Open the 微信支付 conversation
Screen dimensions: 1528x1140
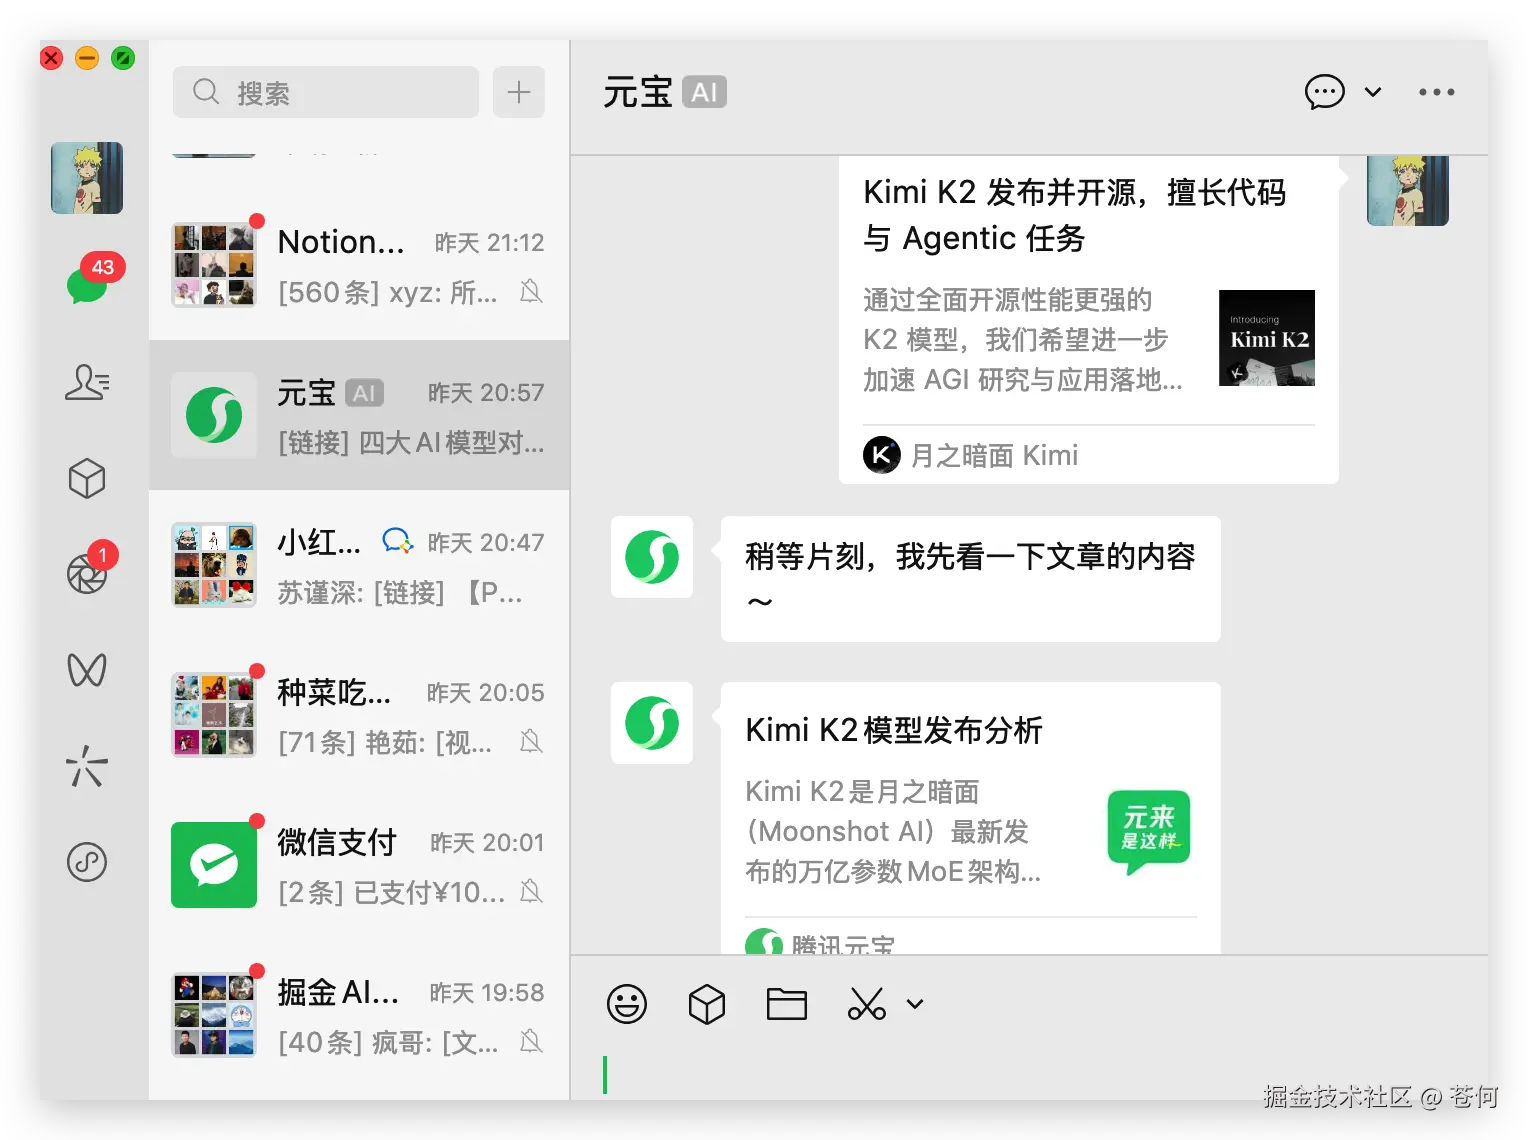(x=360, y=865)
